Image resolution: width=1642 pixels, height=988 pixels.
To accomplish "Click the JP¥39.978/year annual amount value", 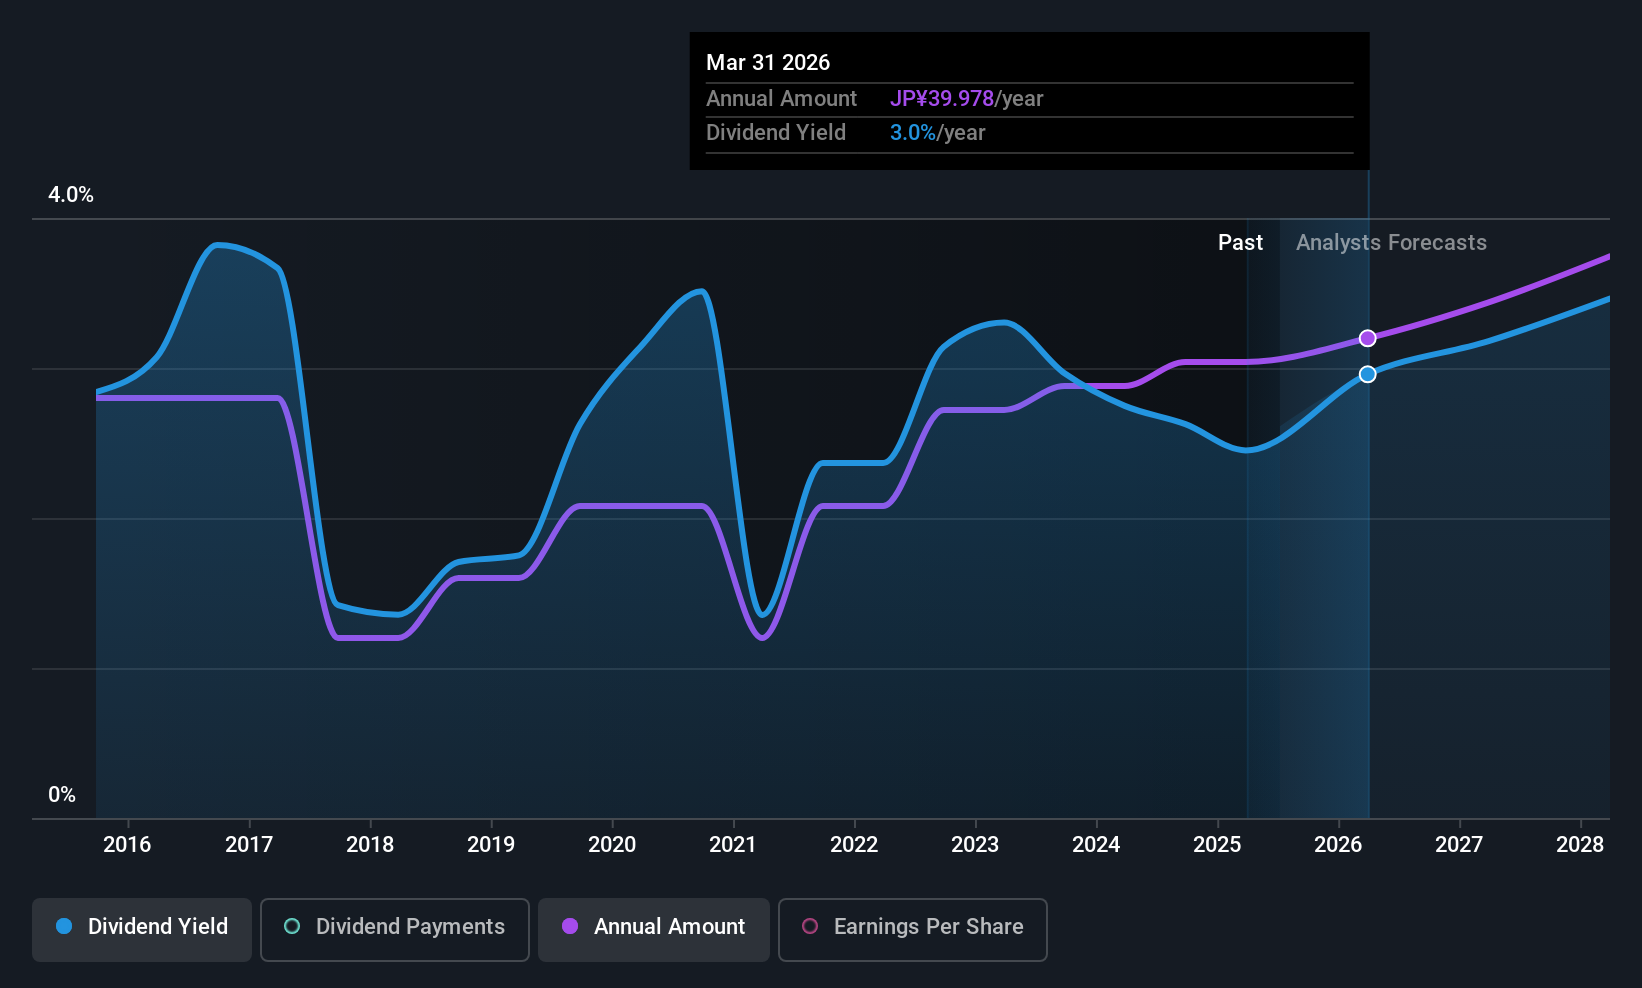I will tap(967, 98).
